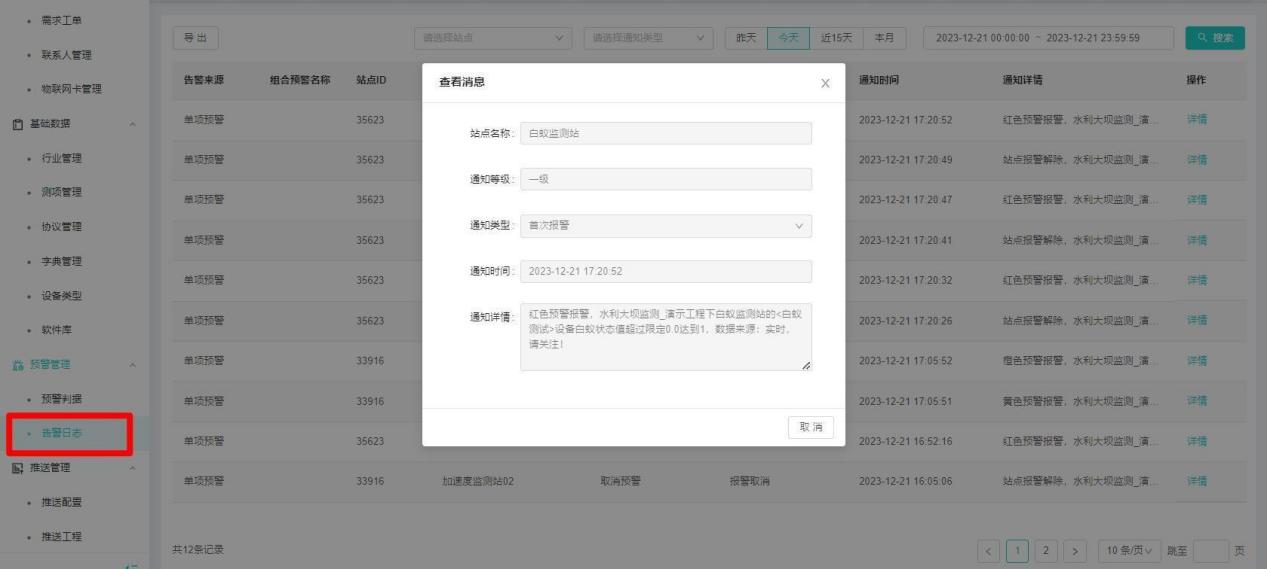
Task: Select the 近15天 date range option
Action: [x=836, y=39]
